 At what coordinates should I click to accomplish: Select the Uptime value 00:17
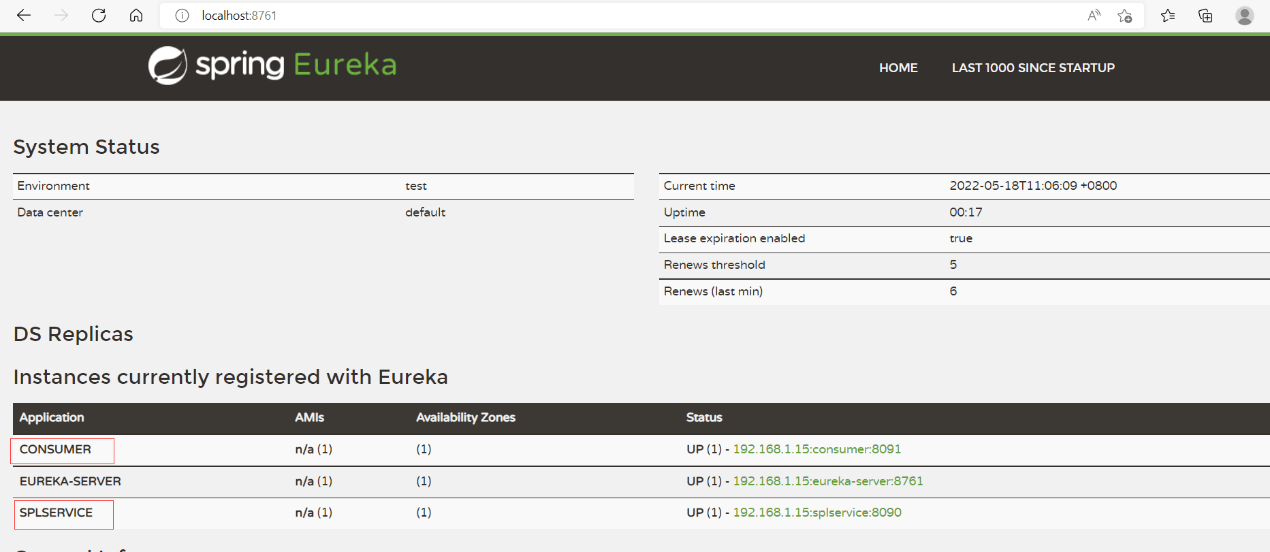(966, 212)
